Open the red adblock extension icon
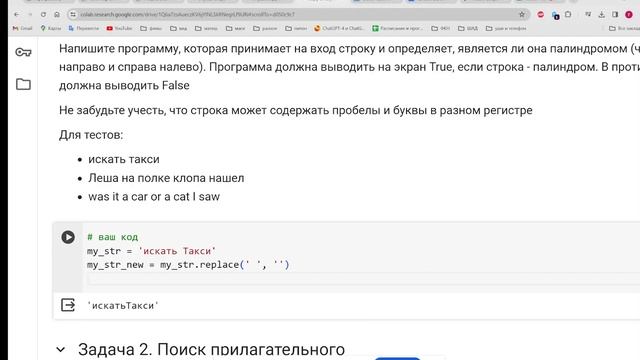The image size is (640, 360). [541, 14]
